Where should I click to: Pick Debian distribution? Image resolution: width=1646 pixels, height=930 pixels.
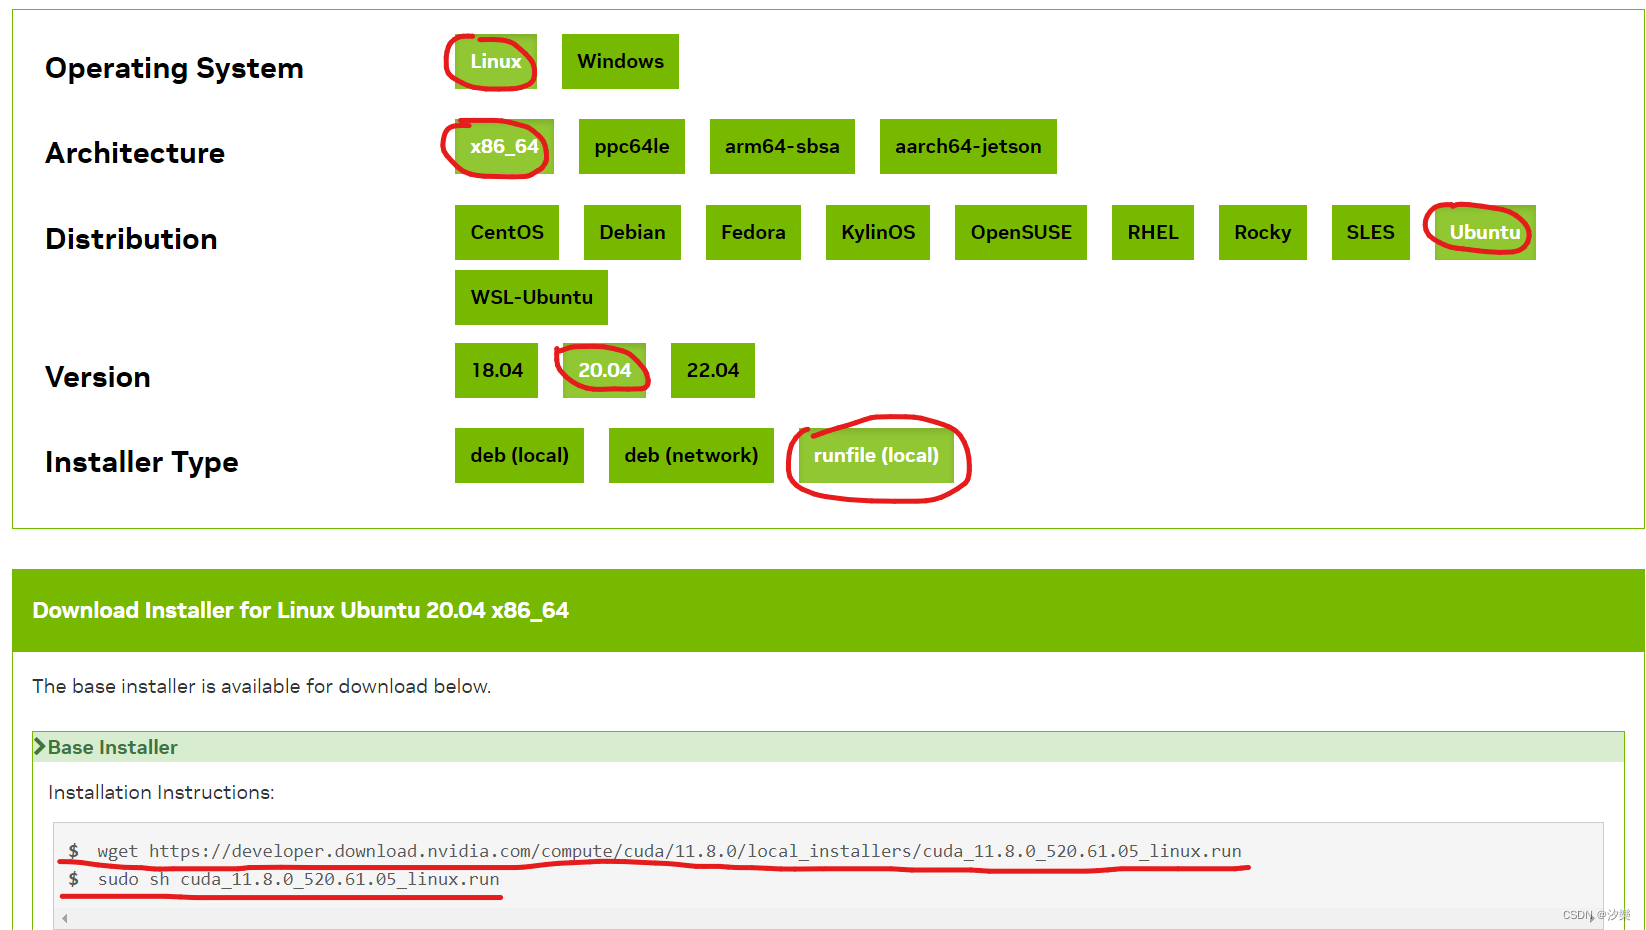click(632, 232)
